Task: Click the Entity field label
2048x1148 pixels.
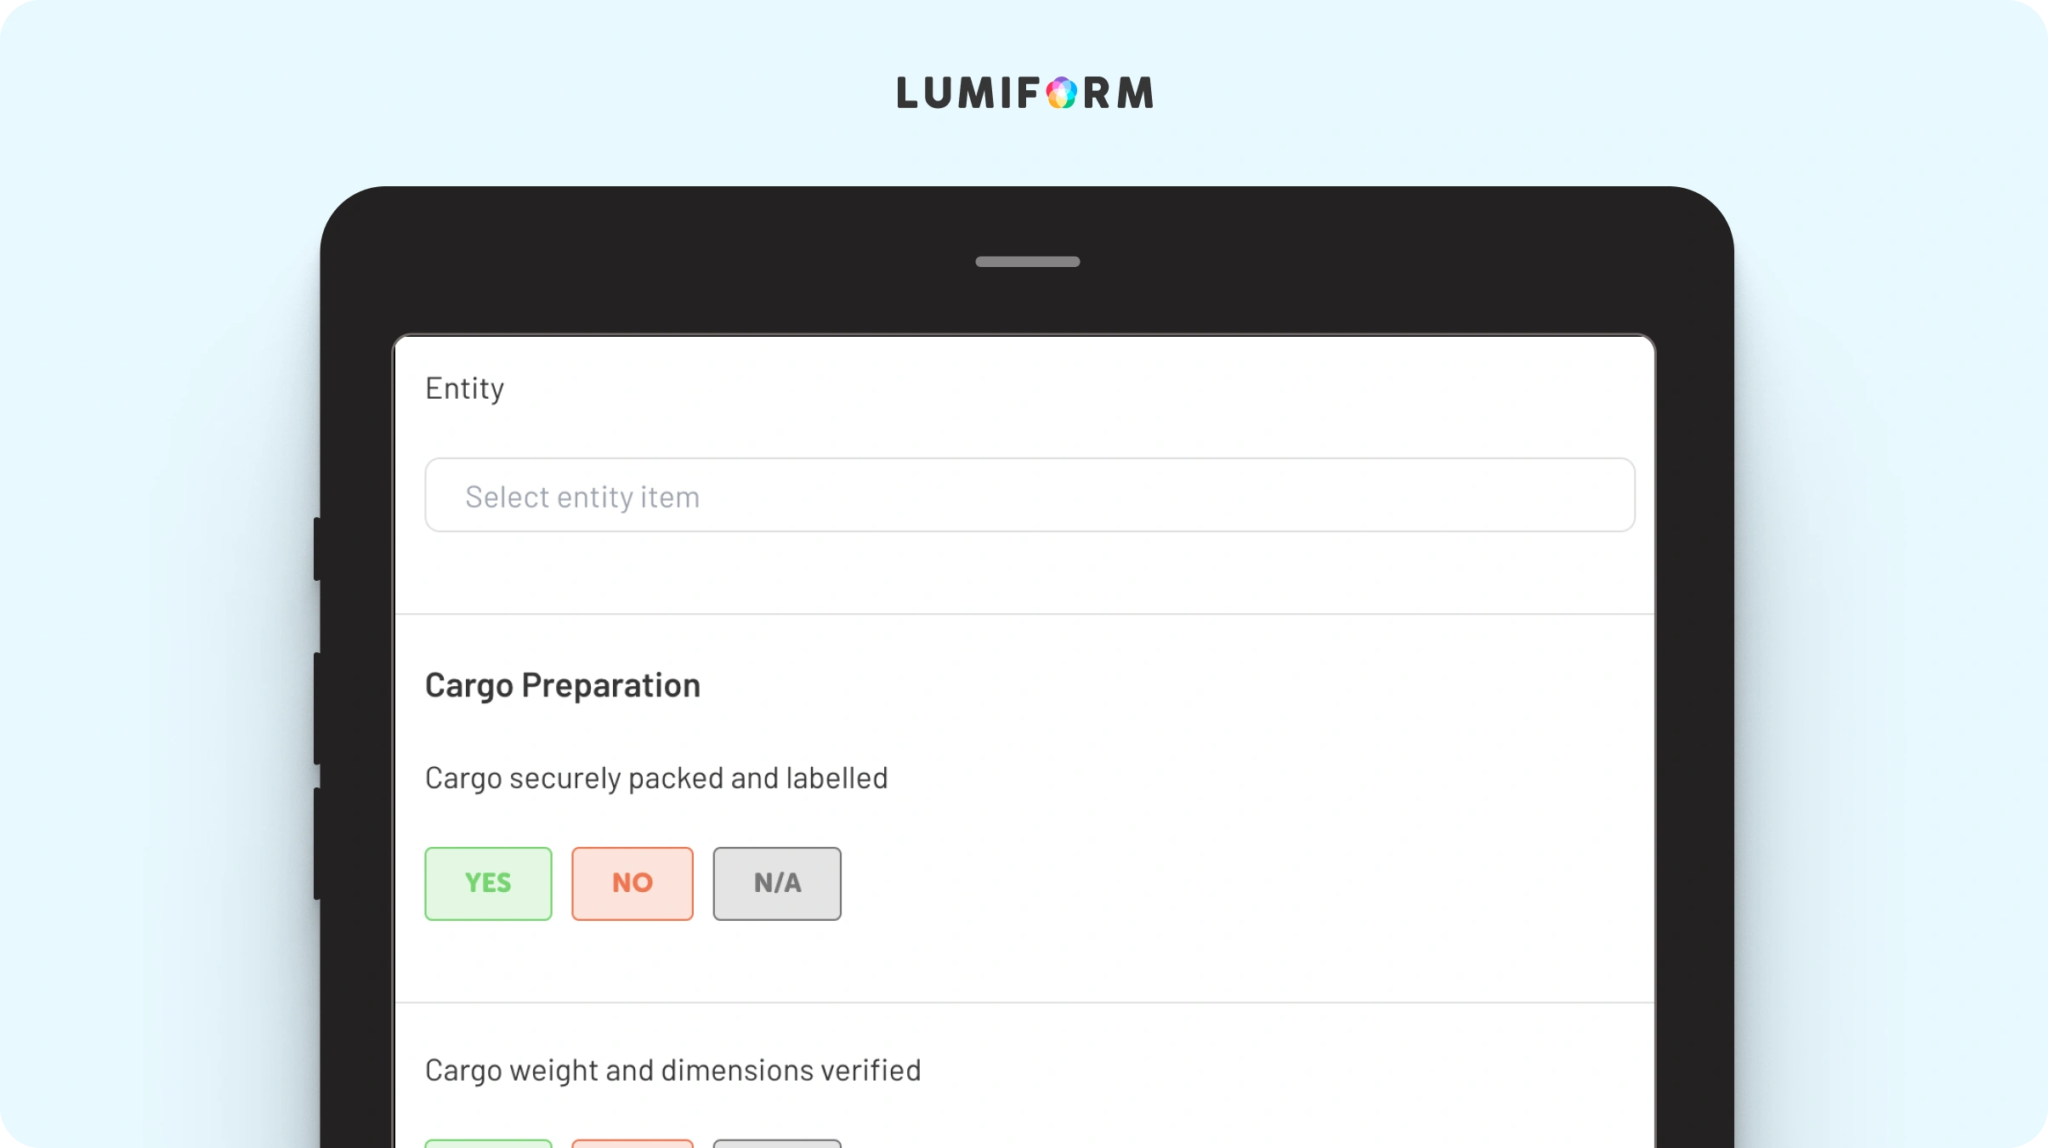Action: tap(464, 388)
